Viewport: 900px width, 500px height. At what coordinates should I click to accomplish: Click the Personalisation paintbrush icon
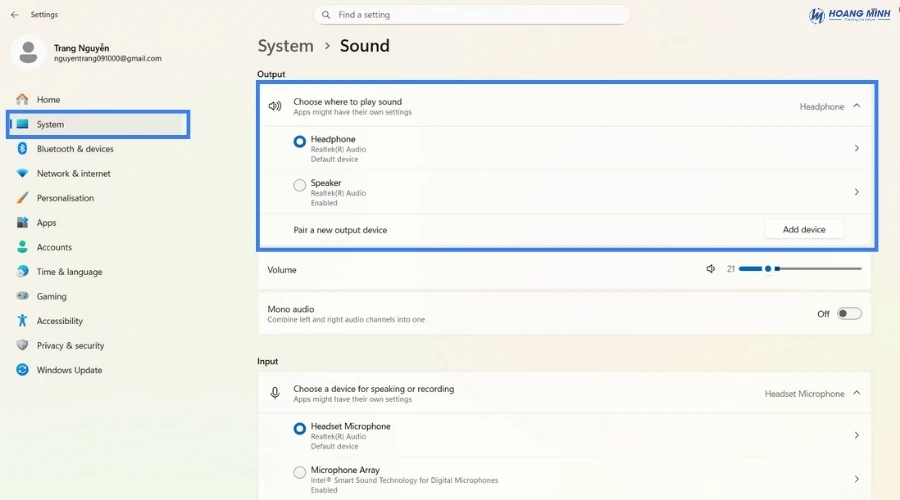coord(22,198)
